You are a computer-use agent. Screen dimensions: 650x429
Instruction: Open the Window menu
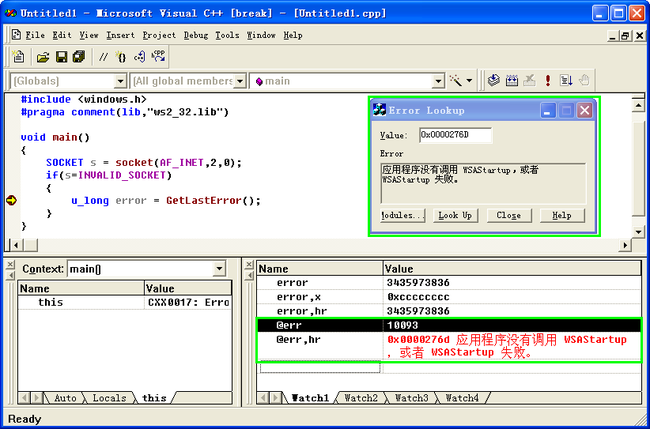pyautogui.click(x=261, y=35)
